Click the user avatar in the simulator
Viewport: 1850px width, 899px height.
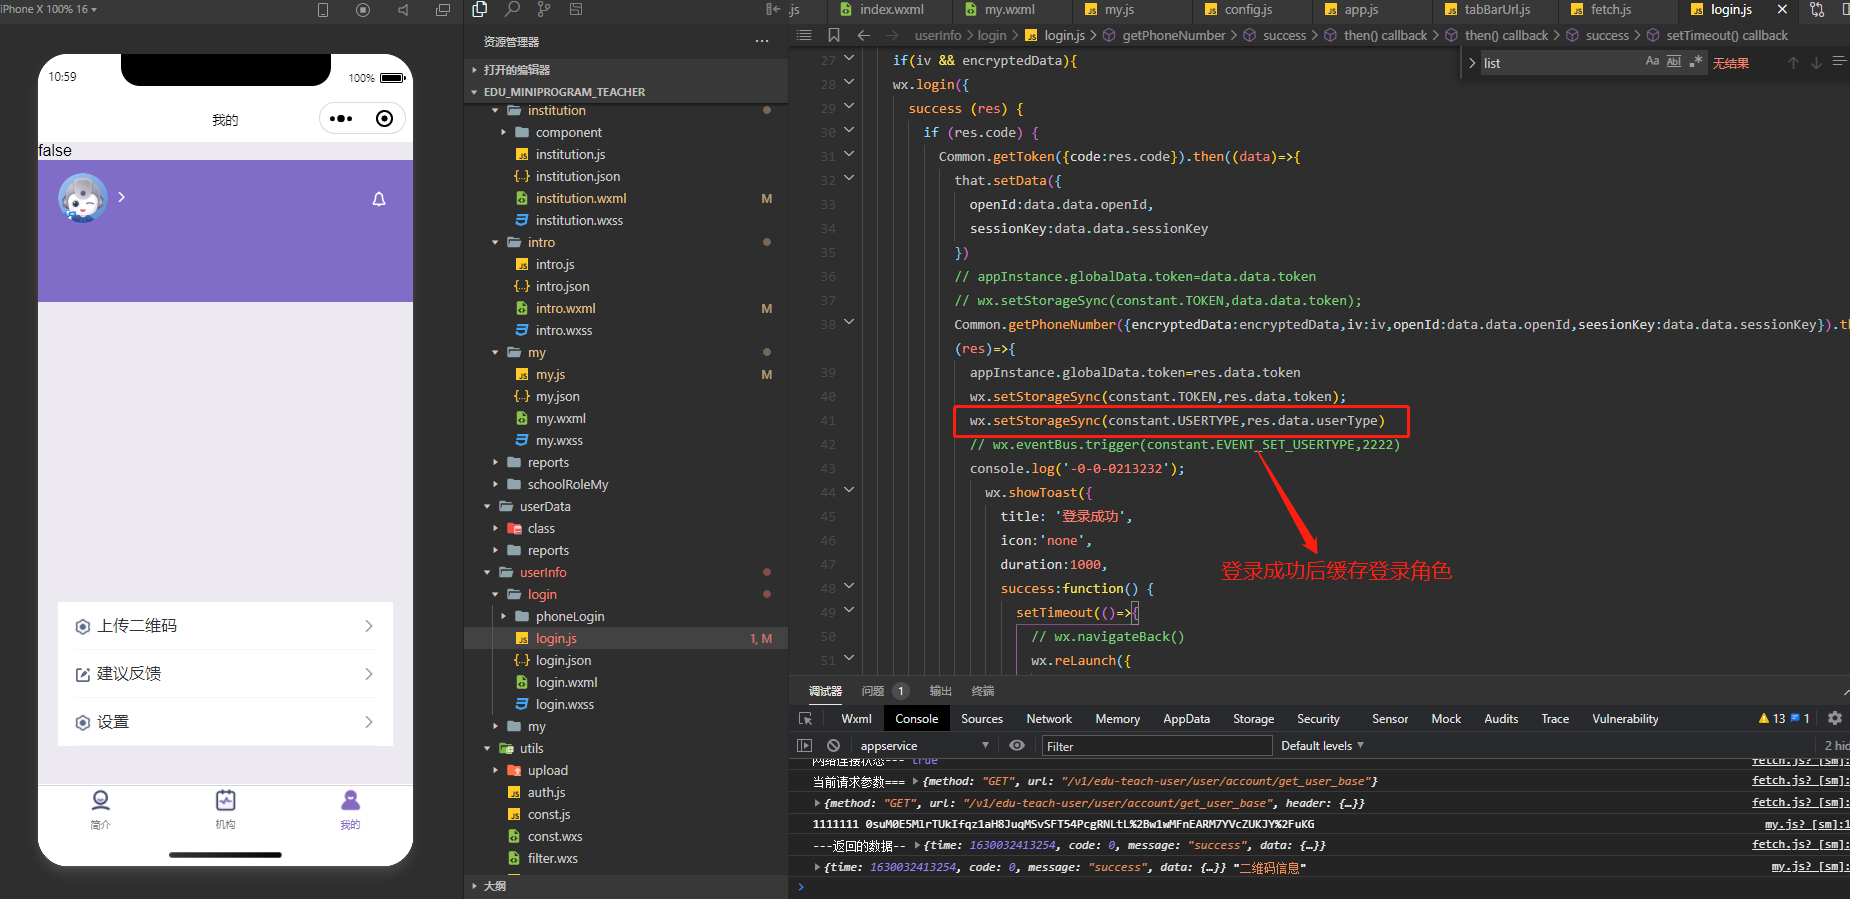[83, 198]
